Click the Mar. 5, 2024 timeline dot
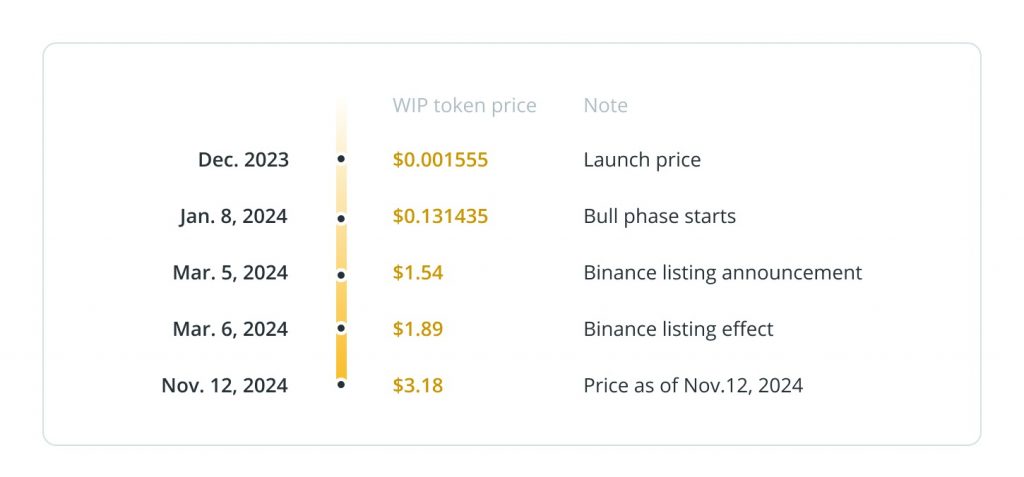This screenshot has height=477, width=1024. [341, 276]
